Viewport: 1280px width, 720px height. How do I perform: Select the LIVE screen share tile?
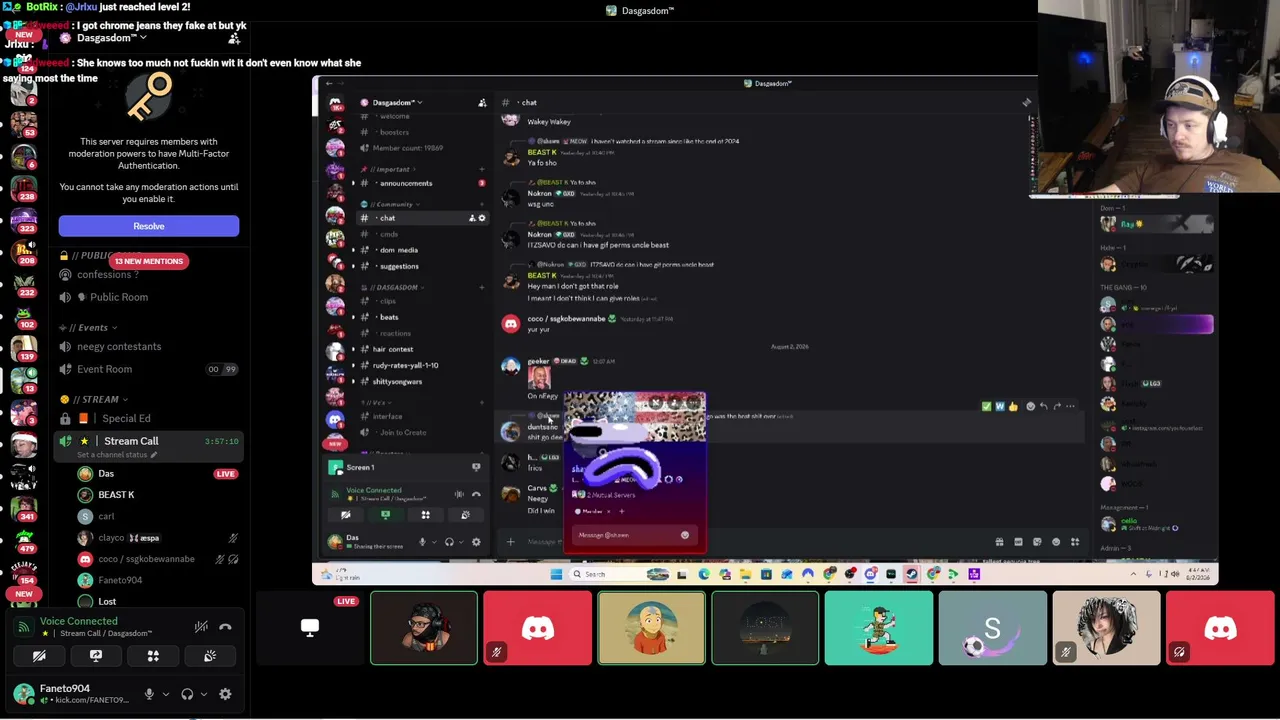click(x=310, y=628)
